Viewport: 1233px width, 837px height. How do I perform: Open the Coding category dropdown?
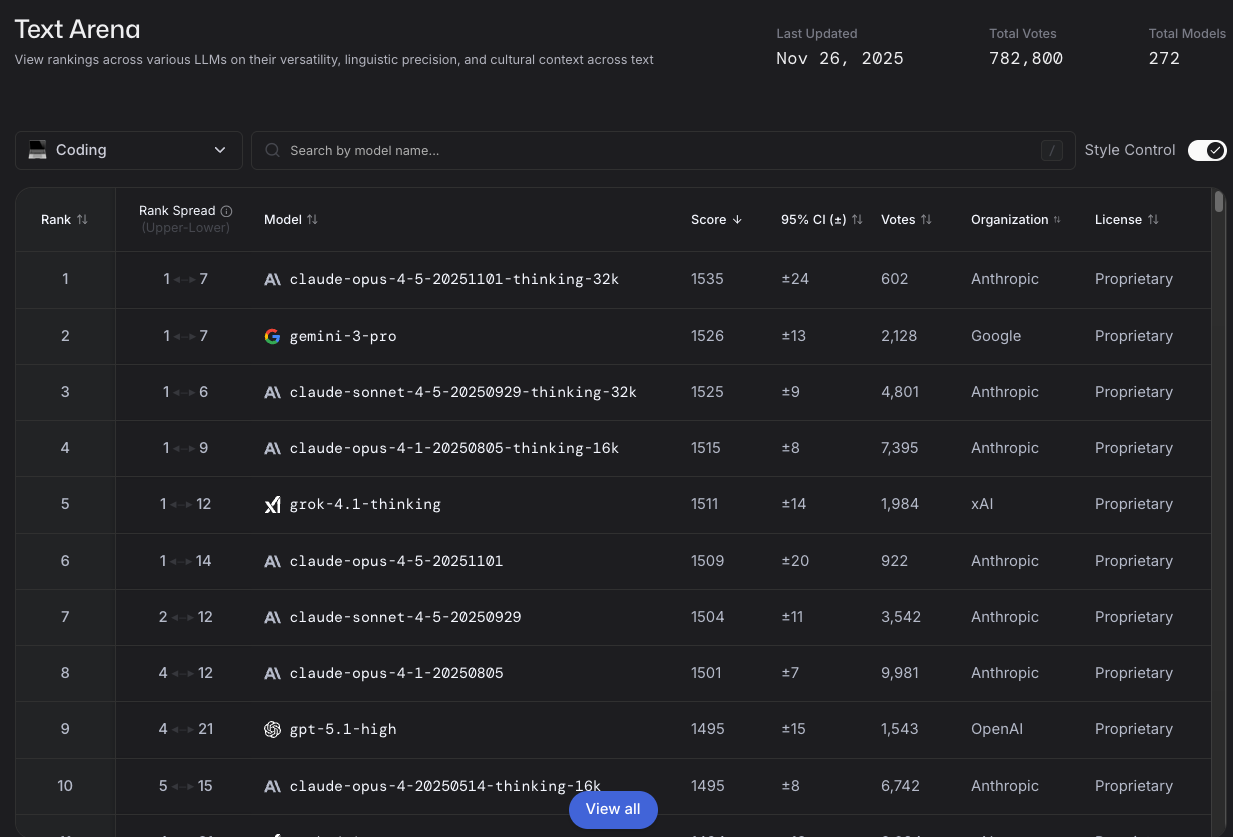[x=129, y=150]
